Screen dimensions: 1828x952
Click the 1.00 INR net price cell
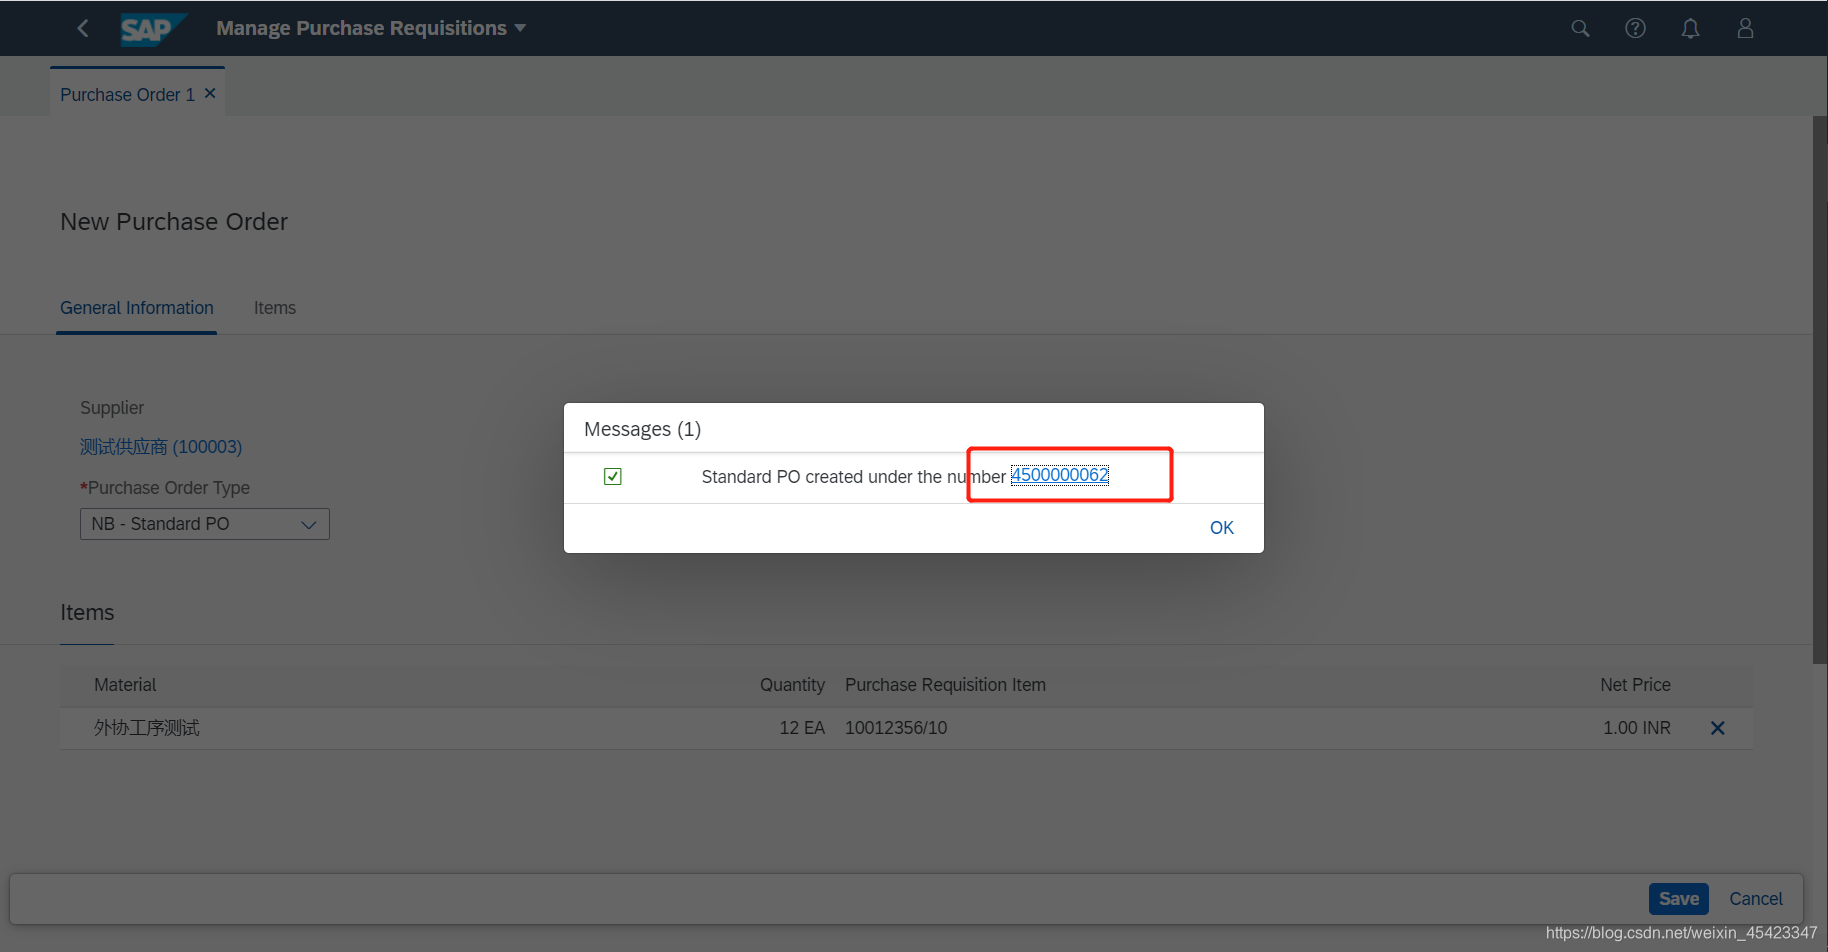[1637, 728]
